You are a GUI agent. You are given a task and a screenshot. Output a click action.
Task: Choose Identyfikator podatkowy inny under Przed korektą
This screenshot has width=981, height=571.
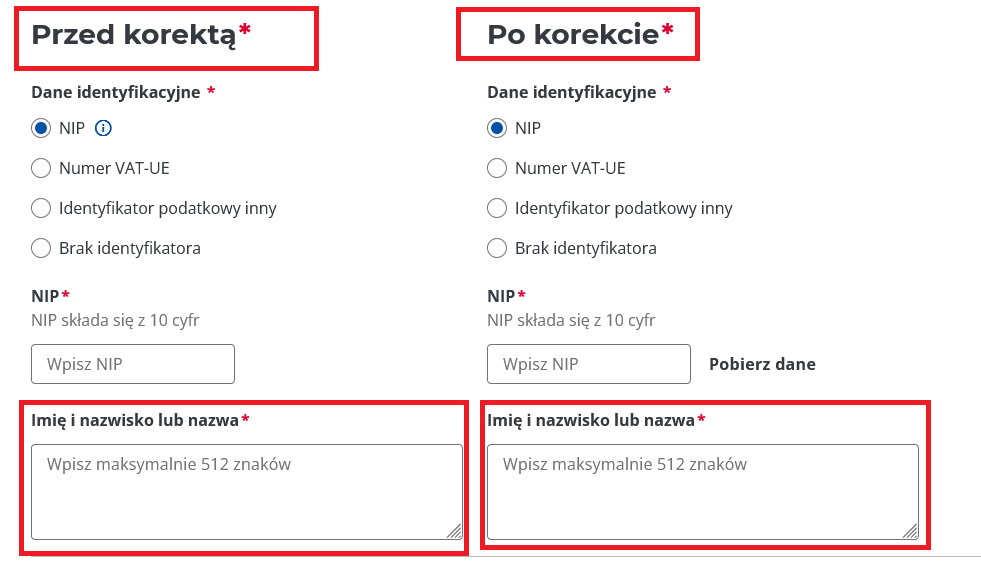(x=41, y=208)
